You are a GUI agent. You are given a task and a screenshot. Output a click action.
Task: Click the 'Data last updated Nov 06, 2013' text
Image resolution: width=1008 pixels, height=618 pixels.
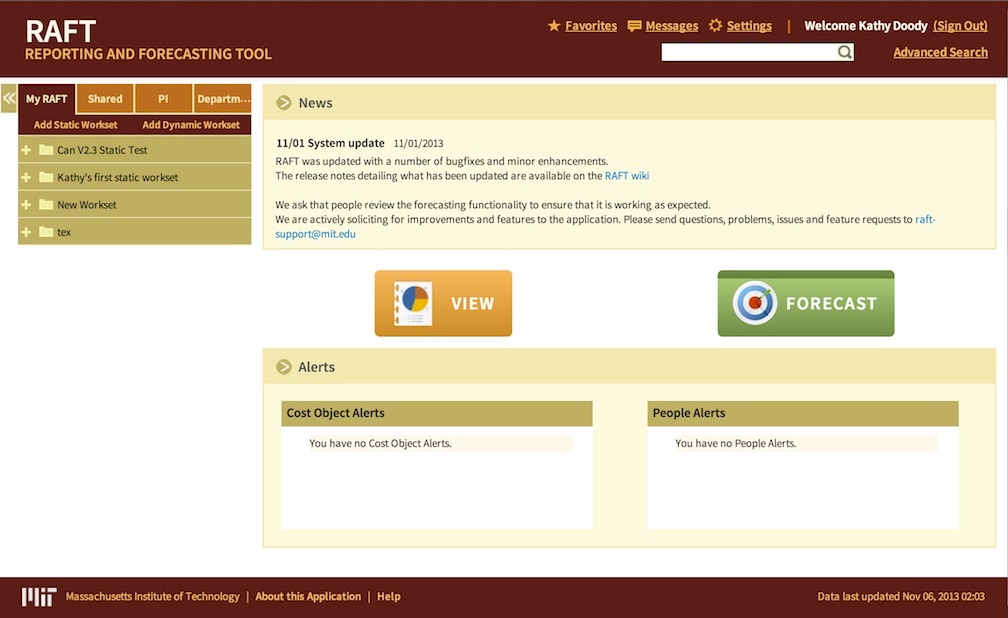pyautogui.click(x=901, y=597)
